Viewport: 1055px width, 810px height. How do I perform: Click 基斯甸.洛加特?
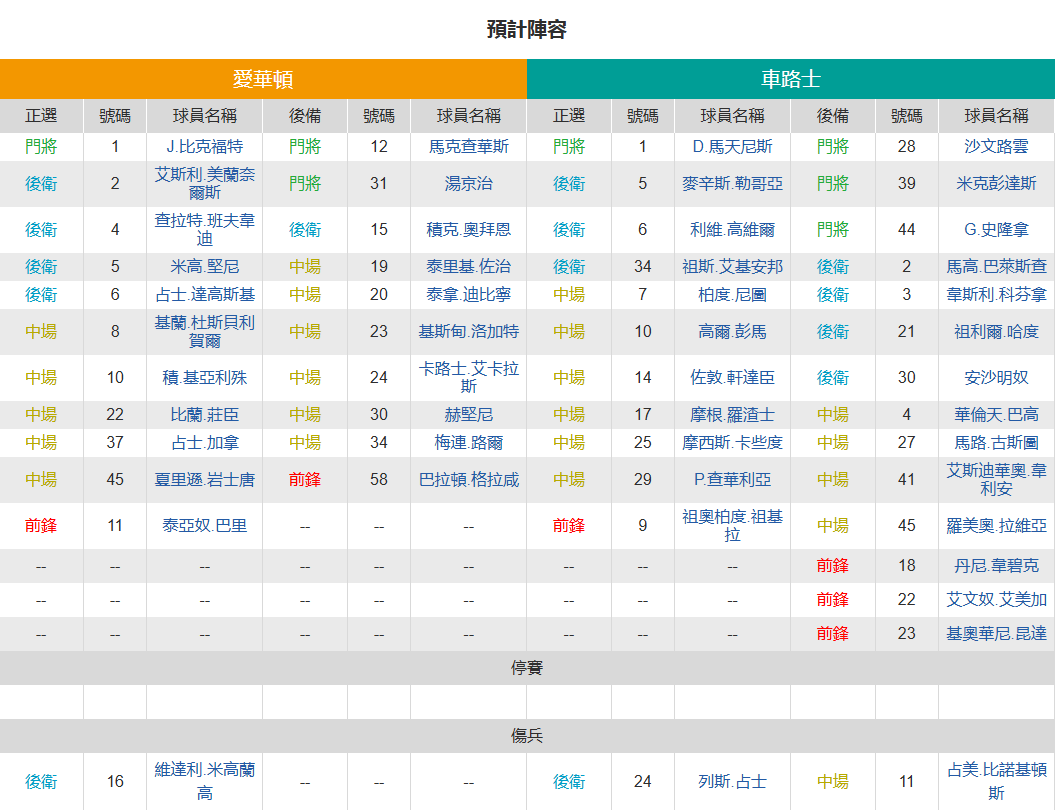coord(469,332)
